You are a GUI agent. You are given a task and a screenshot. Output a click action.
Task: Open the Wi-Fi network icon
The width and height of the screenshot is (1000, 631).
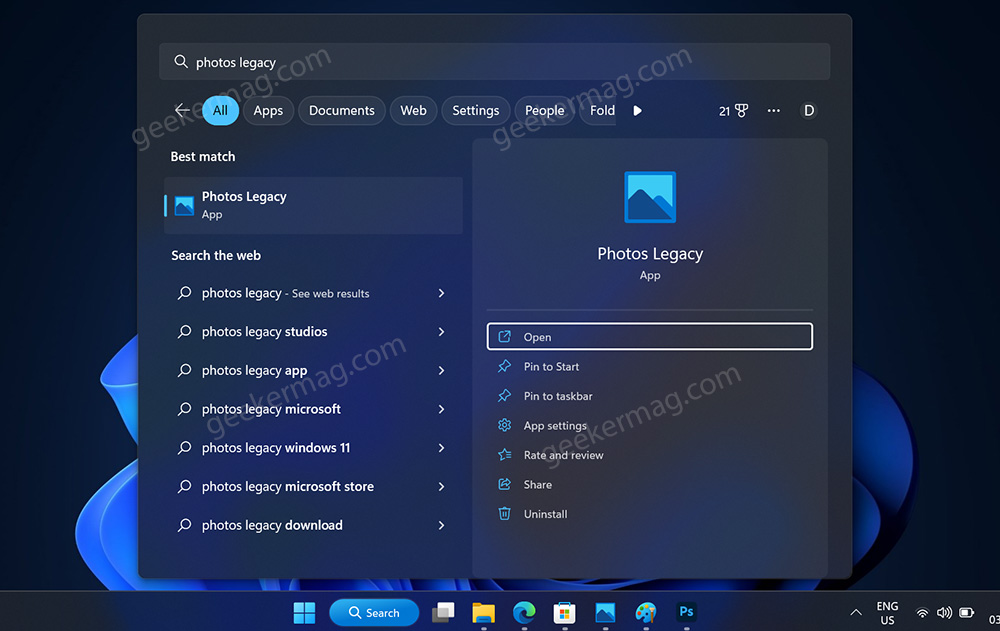922,613
